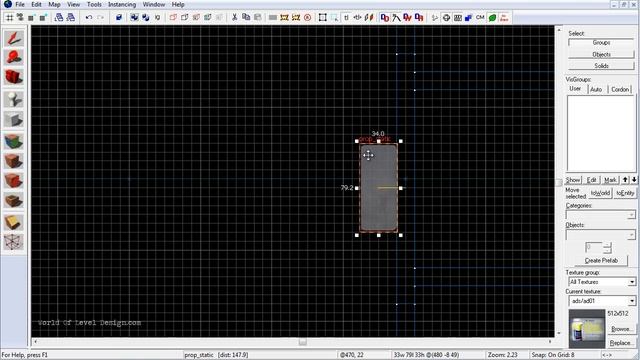The height and width of the screenshot is (360, 640).
Task: Click the Paste toolbar icon
Action: [x=258, y=18]
